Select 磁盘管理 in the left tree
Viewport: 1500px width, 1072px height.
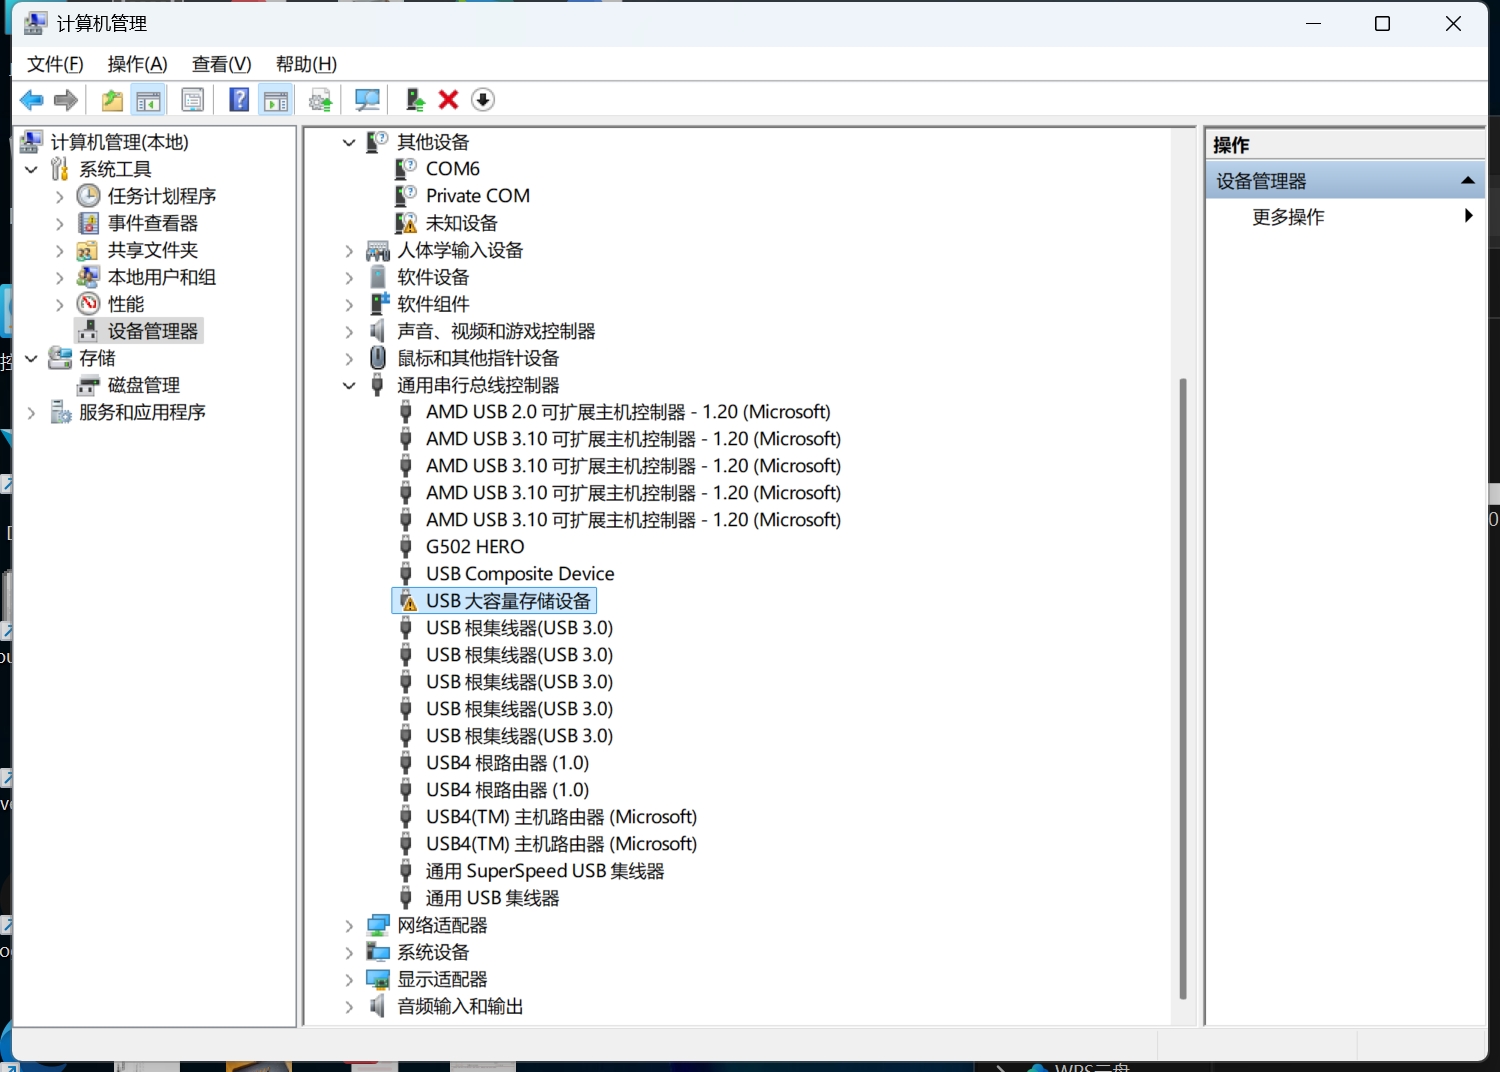pos(144,385)
